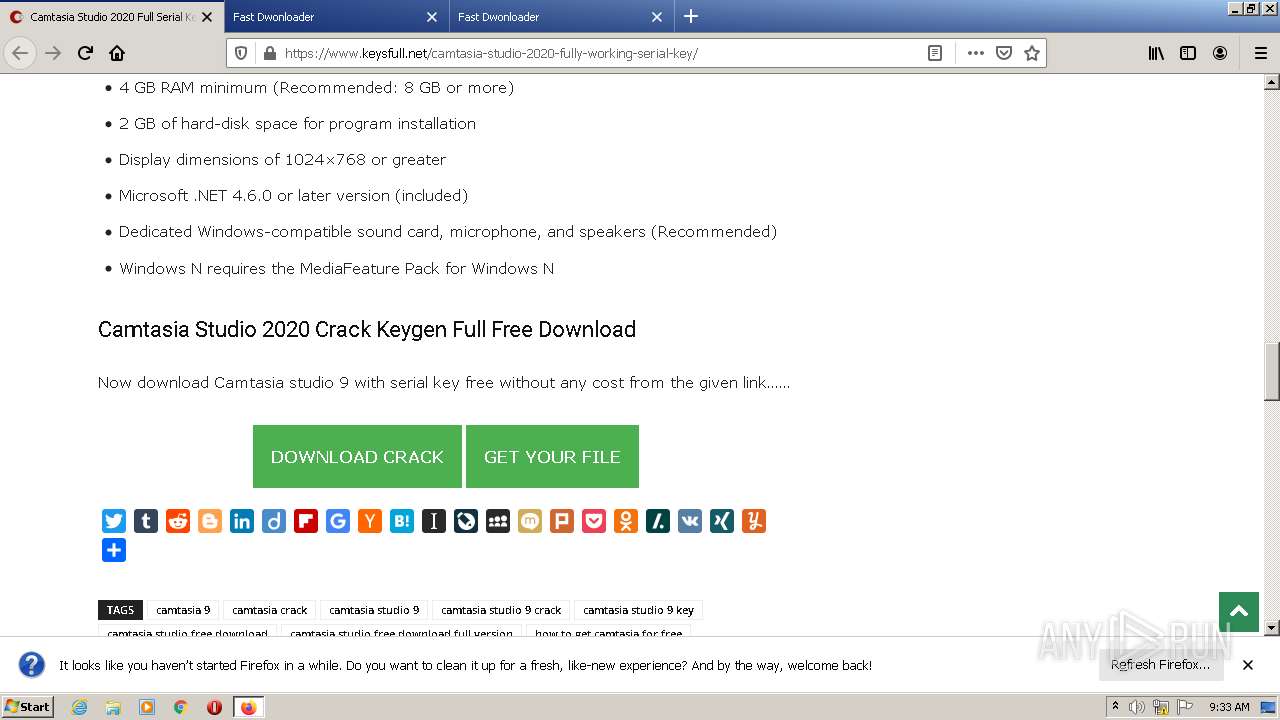
Task: View site security padlock info
Action: (x=268, y=53)
